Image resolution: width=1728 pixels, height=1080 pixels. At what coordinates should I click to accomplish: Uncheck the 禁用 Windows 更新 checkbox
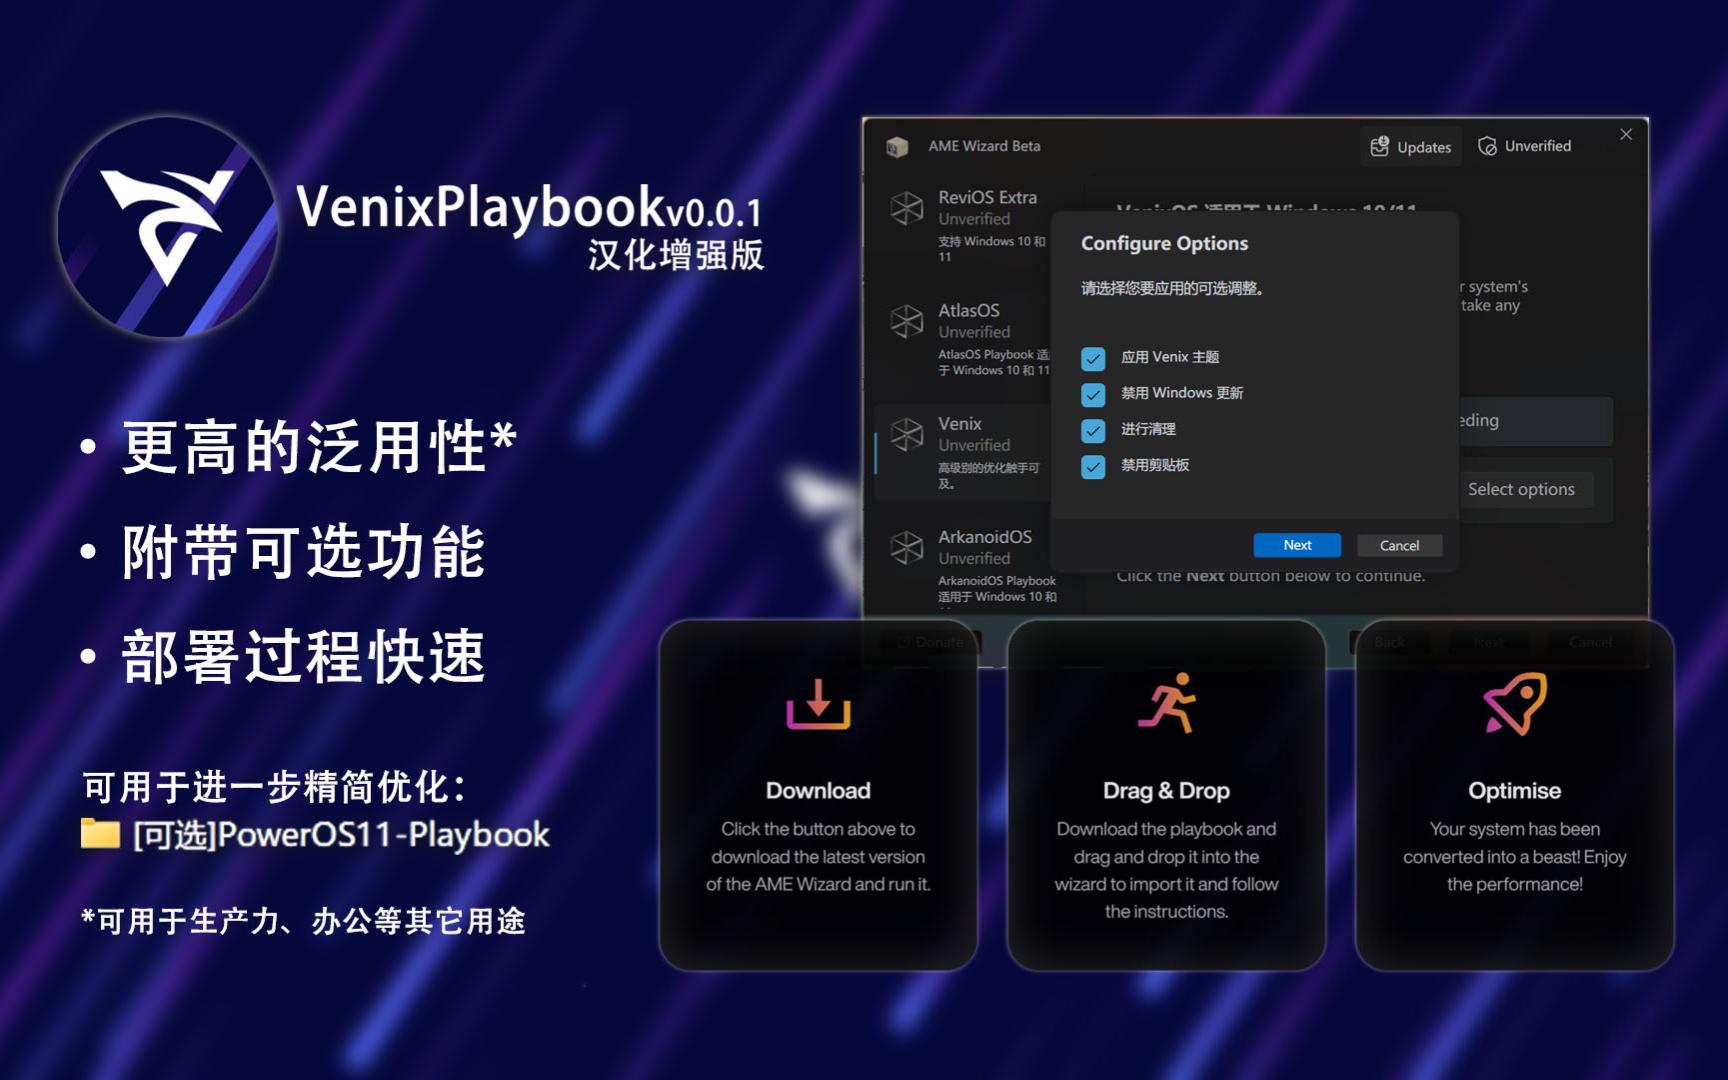(x=1093, y=394)
